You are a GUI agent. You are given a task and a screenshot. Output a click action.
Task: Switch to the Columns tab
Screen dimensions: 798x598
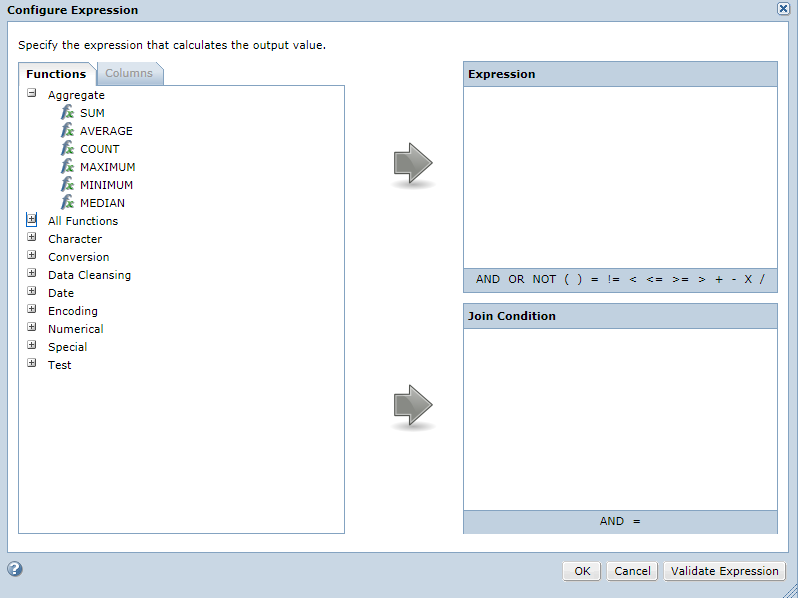click(x=129, y=73)
